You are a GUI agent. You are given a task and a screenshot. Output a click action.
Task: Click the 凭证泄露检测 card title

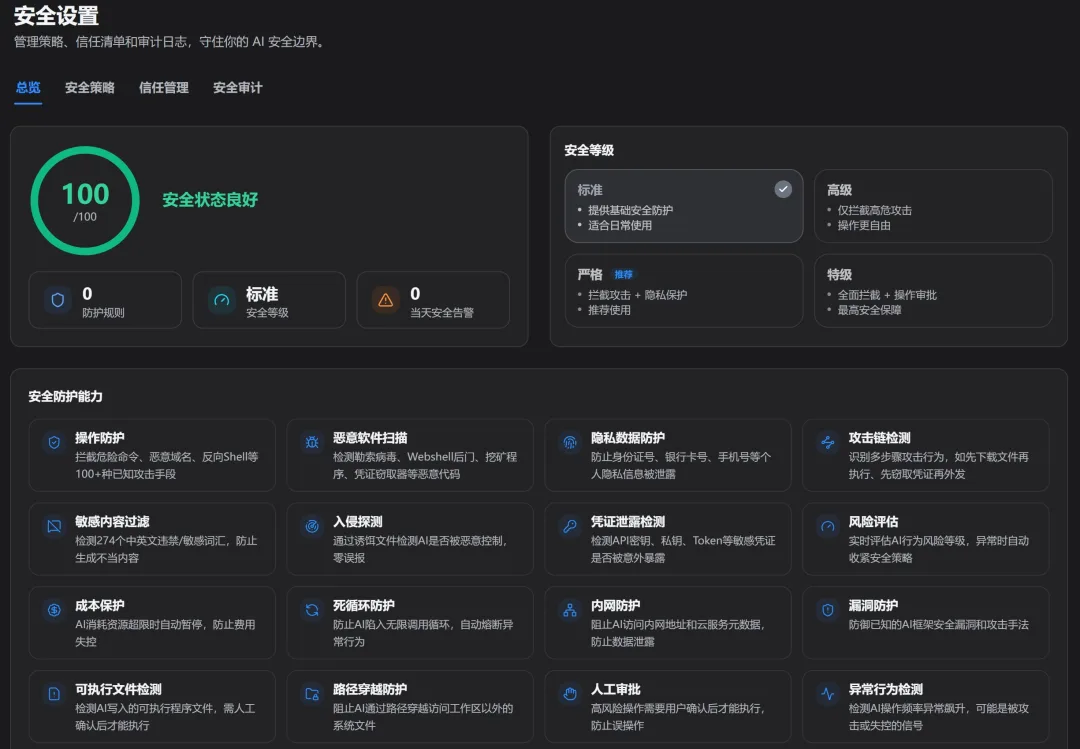[x=628, y=522]
